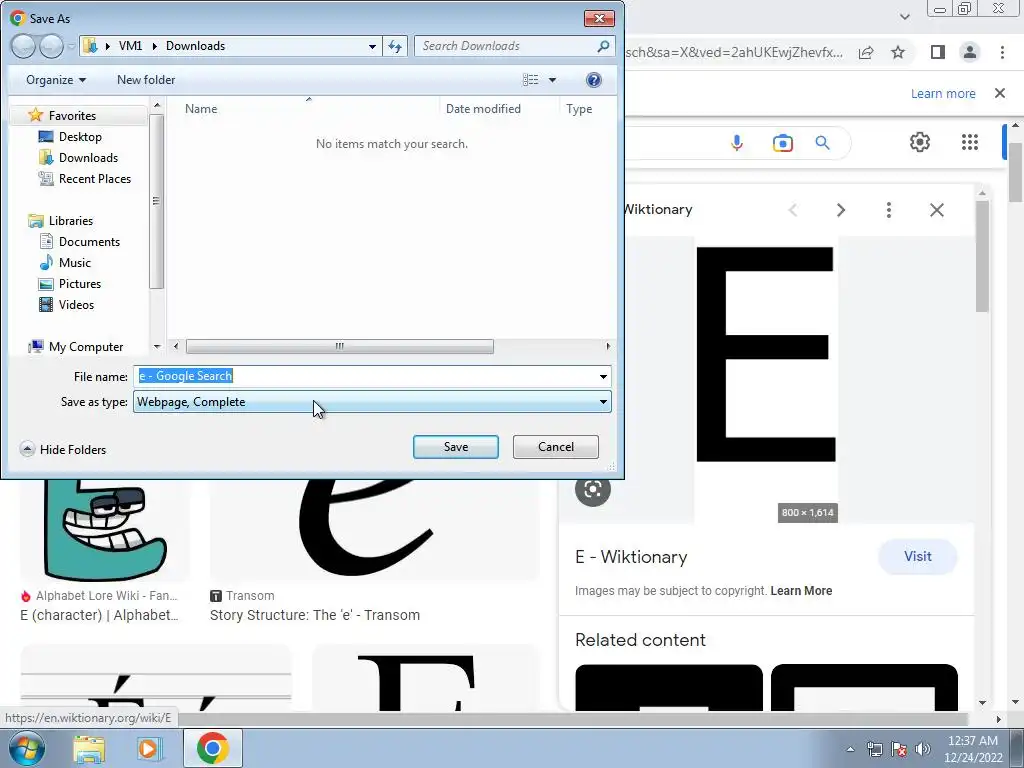This screenshot has width=1024, height=768.
Task: Open Windows Media Player from taskbar
Action: pos(149,748)
